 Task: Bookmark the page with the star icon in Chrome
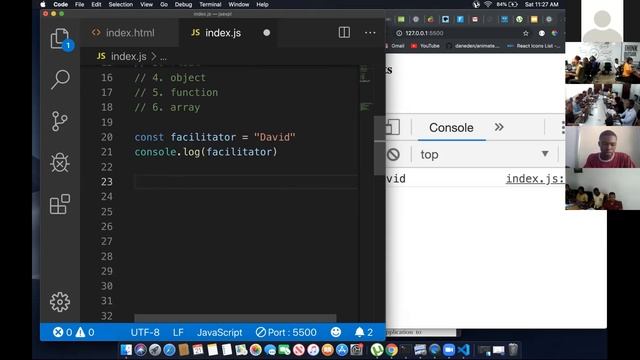point(526,33)
